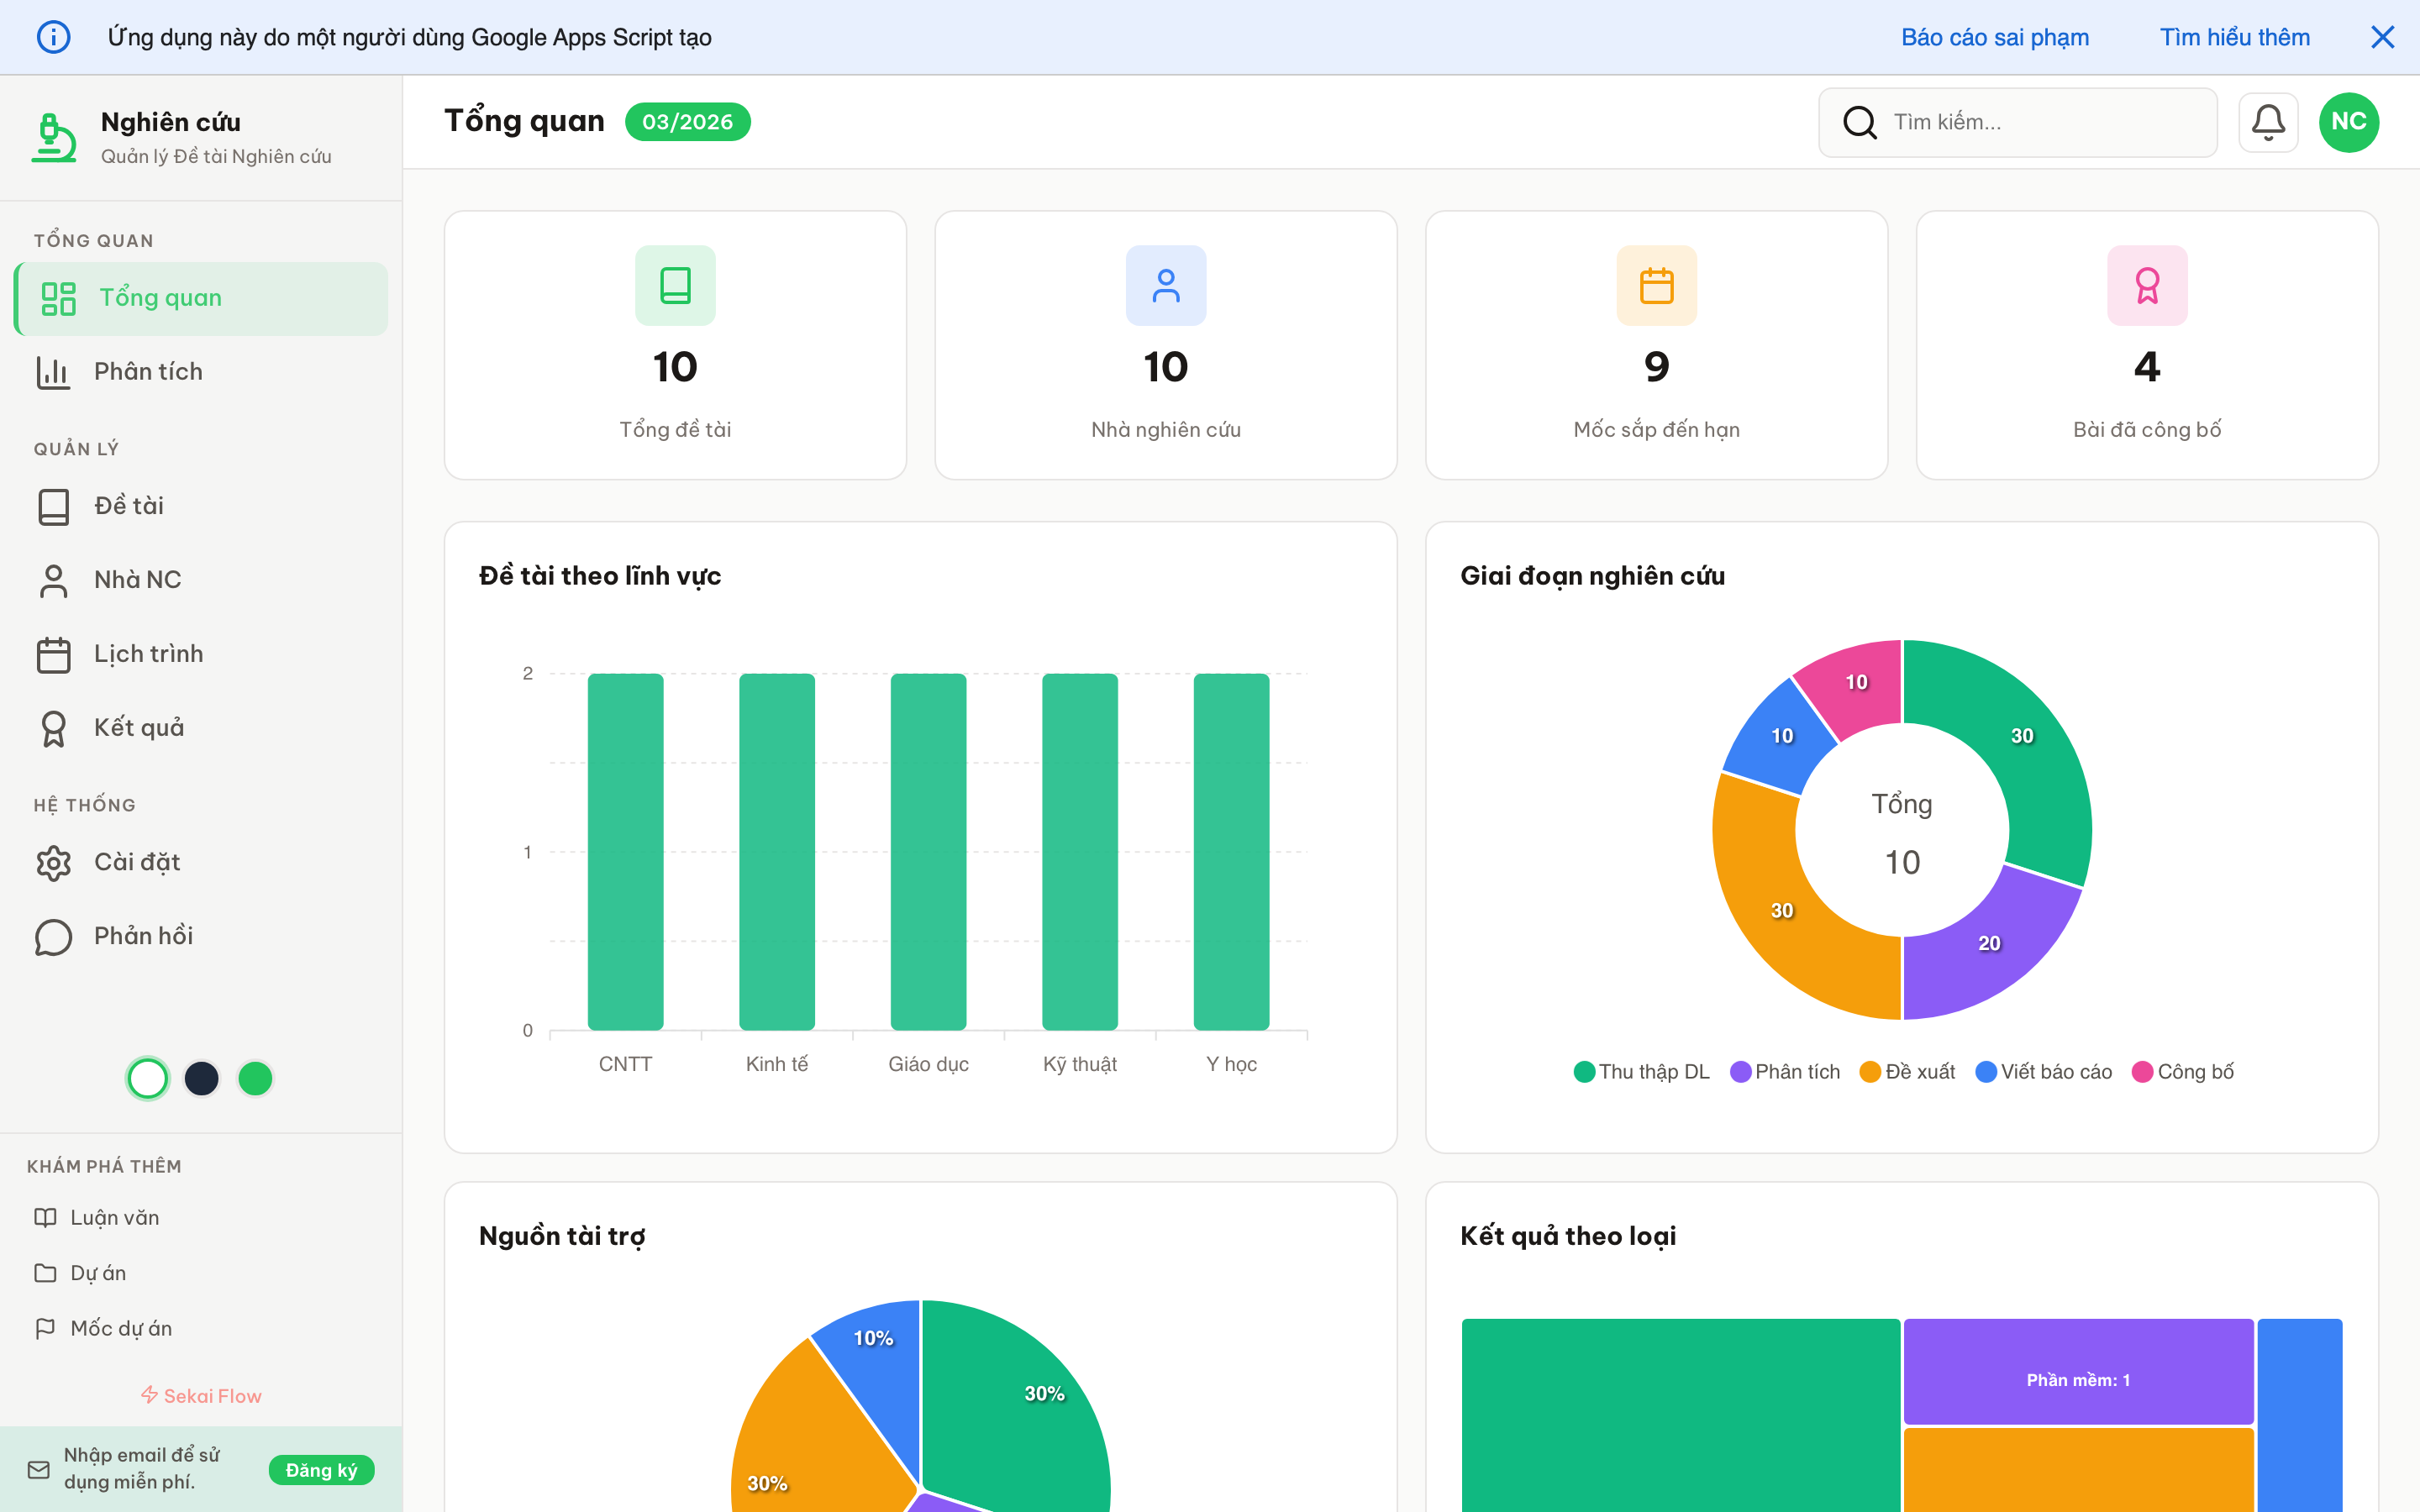This screenshot has width=2420, height=1512.
Task: Open the Phân tích menu item
Action: [x=148, y=372]
